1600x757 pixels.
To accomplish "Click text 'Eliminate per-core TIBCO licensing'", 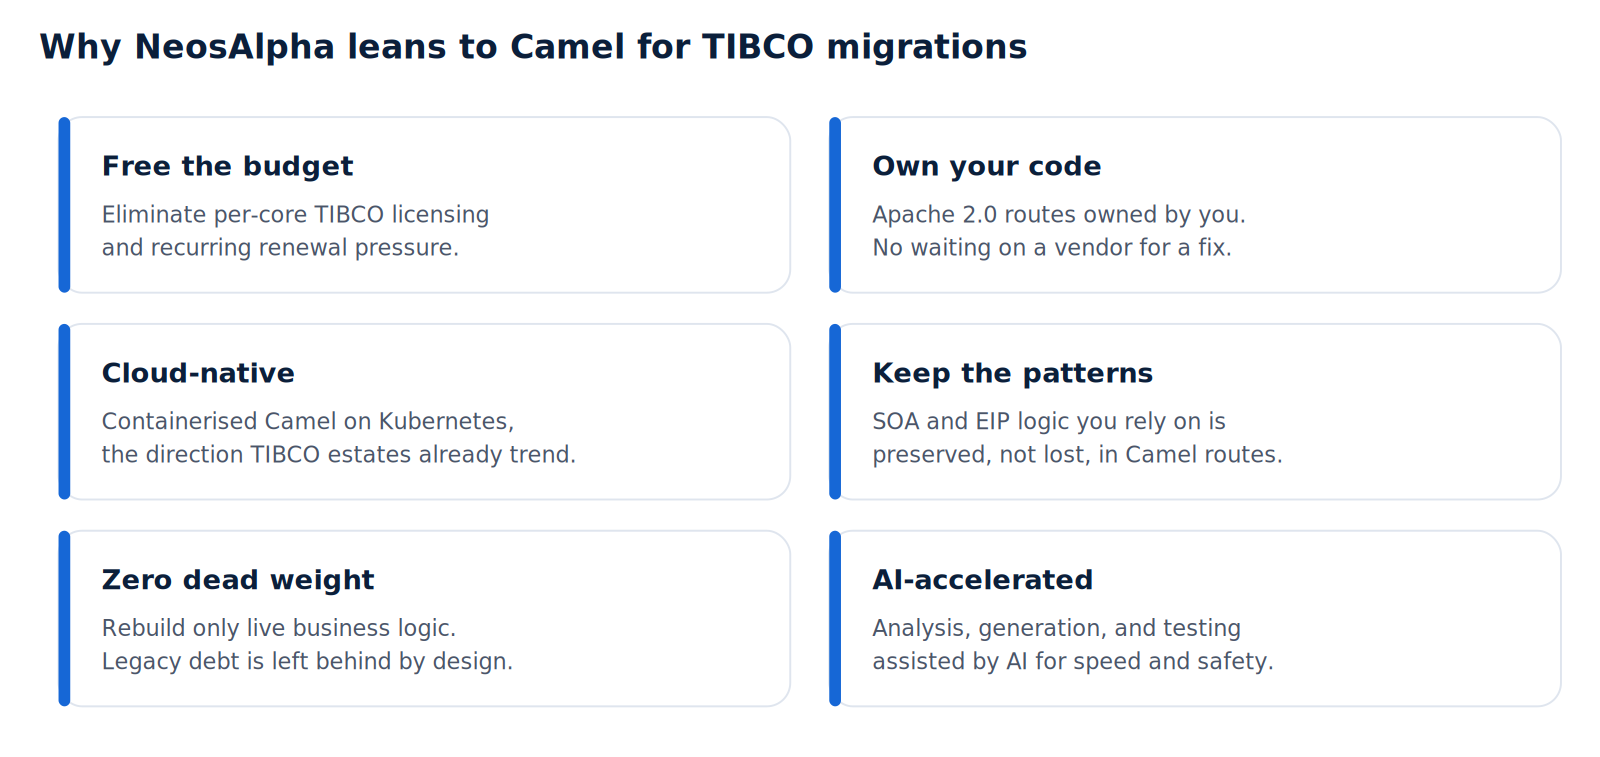I will [x=295, y=215].
